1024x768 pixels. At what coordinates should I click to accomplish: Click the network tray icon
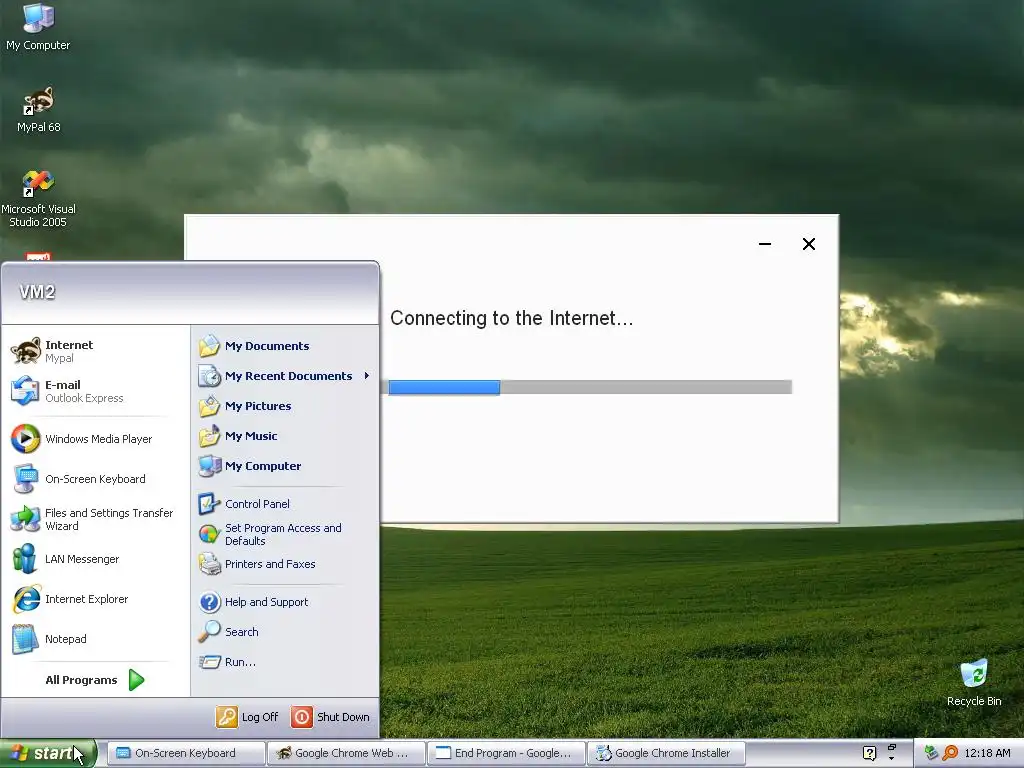click(x=931, y=753)
